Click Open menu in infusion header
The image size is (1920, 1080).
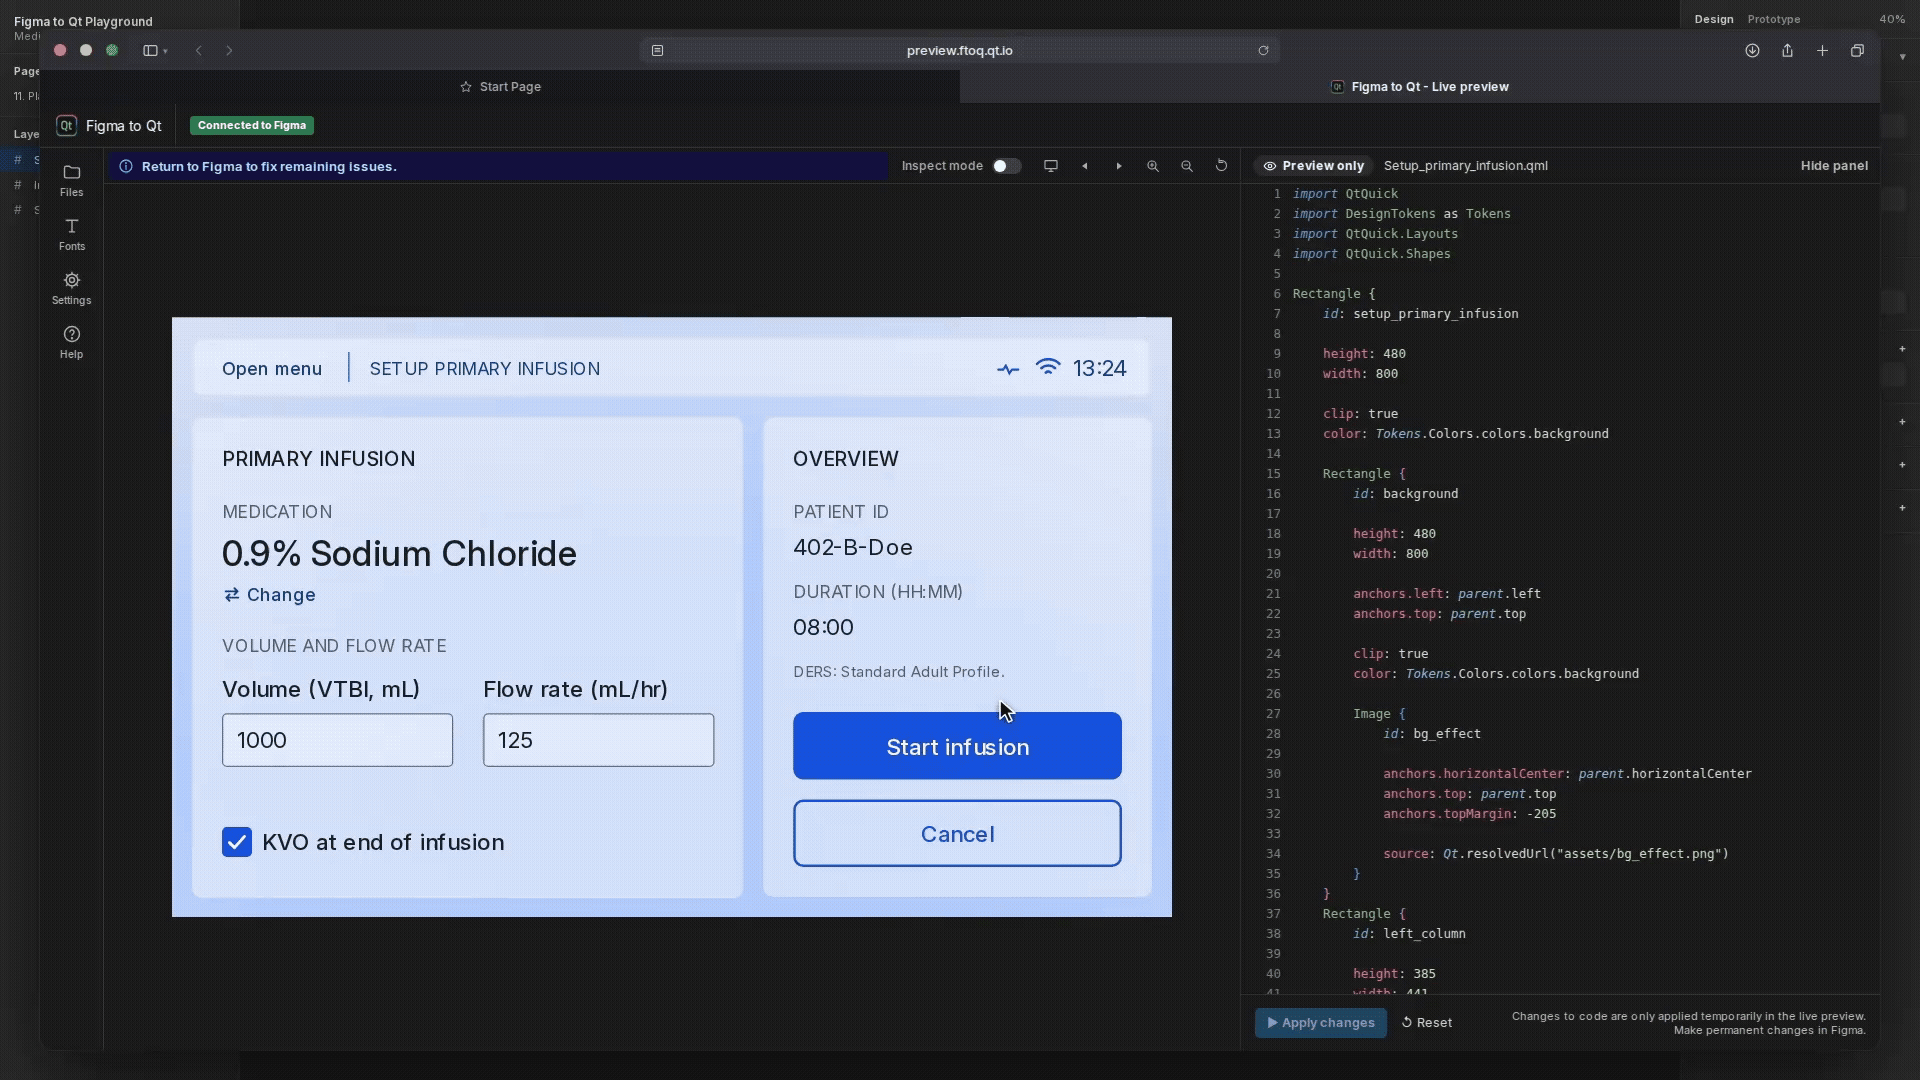(272, 369)
